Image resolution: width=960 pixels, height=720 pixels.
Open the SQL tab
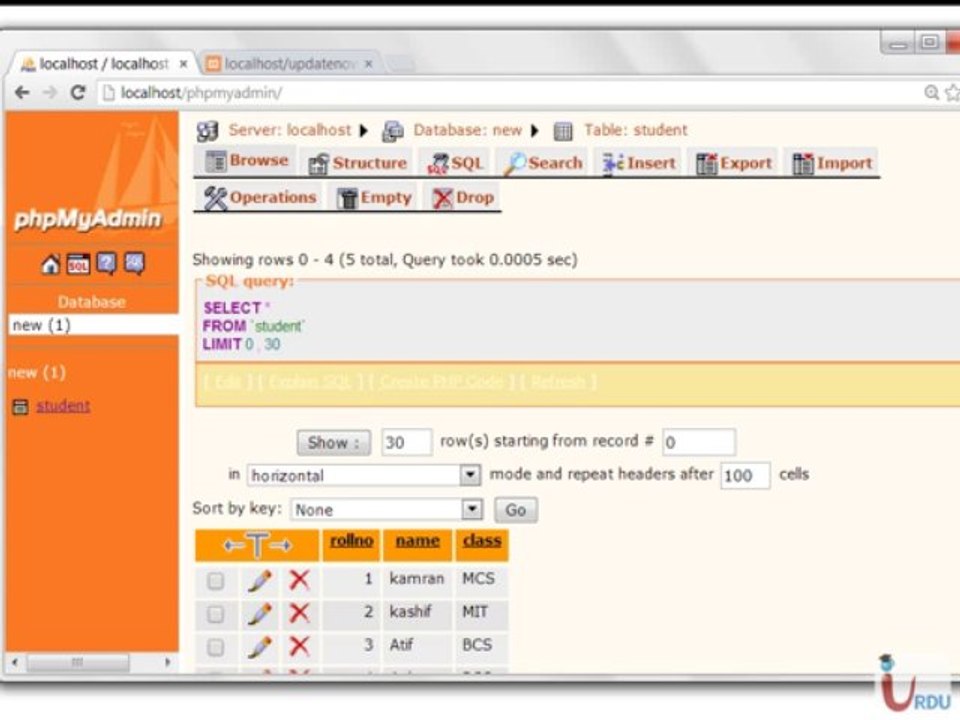[x=456, y=163]
